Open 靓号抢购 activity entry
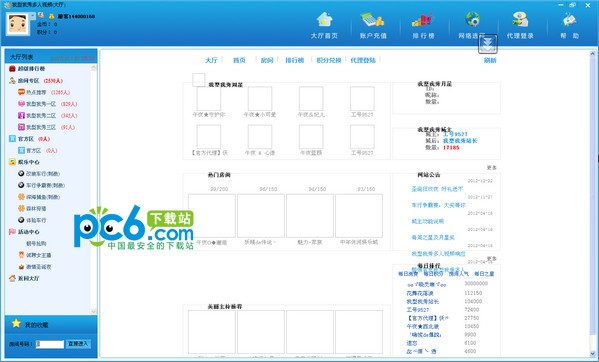The image size is (599, 362). click(x=36, y=244)
